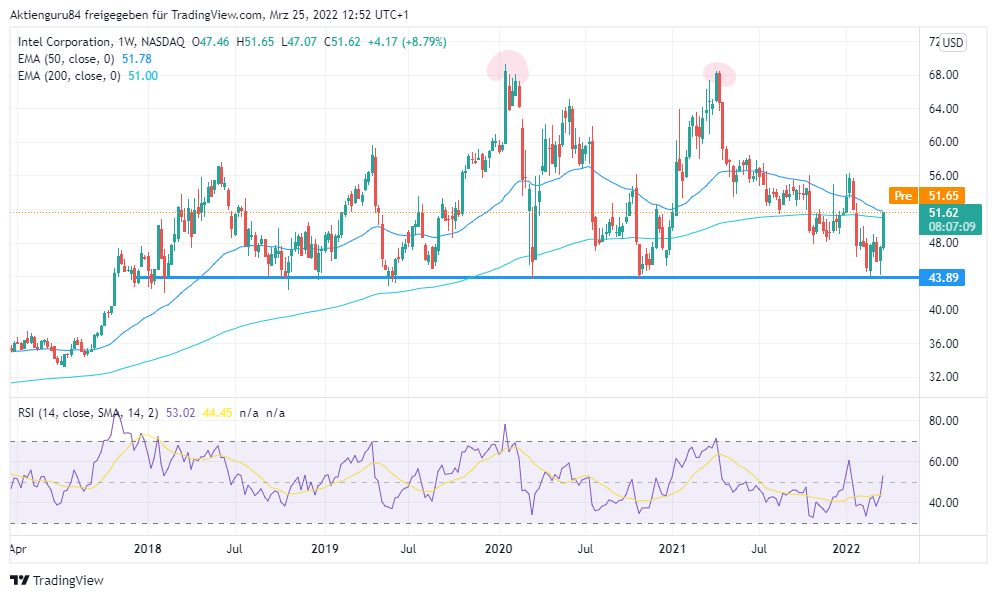Open the USD currency selector

952,43
